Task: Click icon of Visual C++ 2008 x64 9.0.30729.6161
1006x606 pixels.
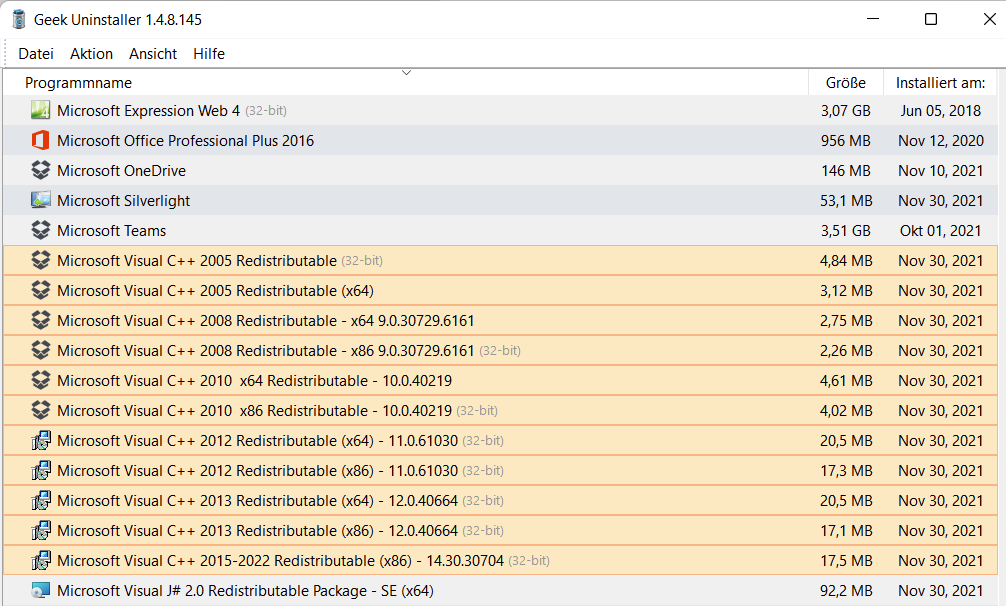Action: click(x=40, y=320)
